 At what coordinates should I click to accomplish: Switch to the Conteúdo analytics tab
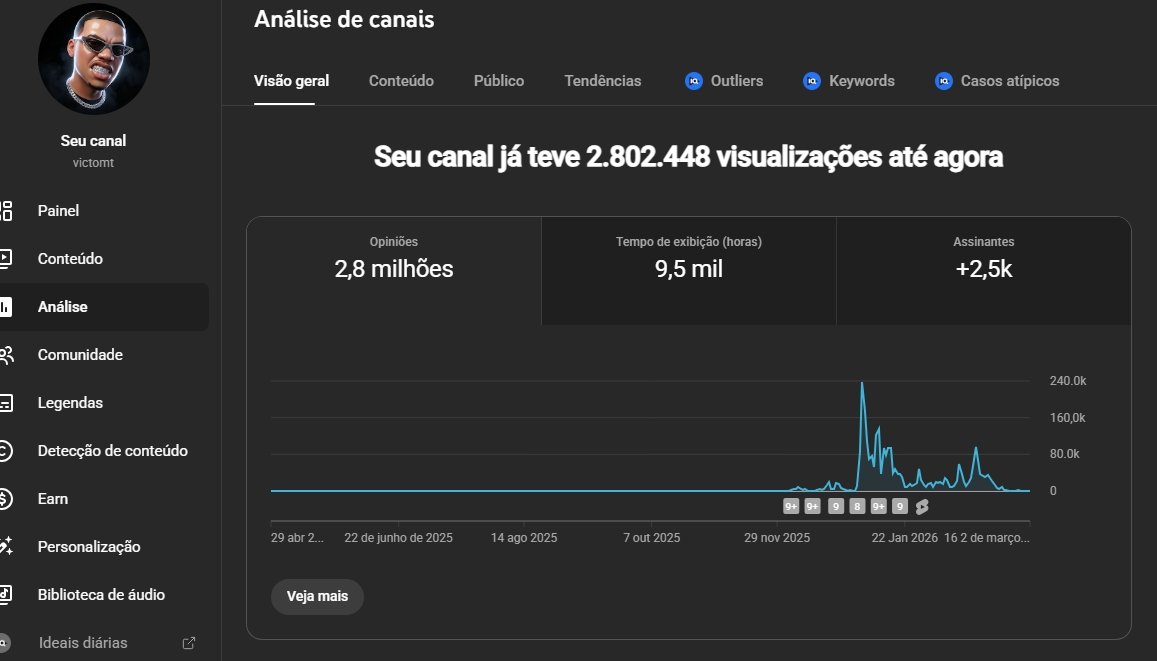[x=401, y=81]
